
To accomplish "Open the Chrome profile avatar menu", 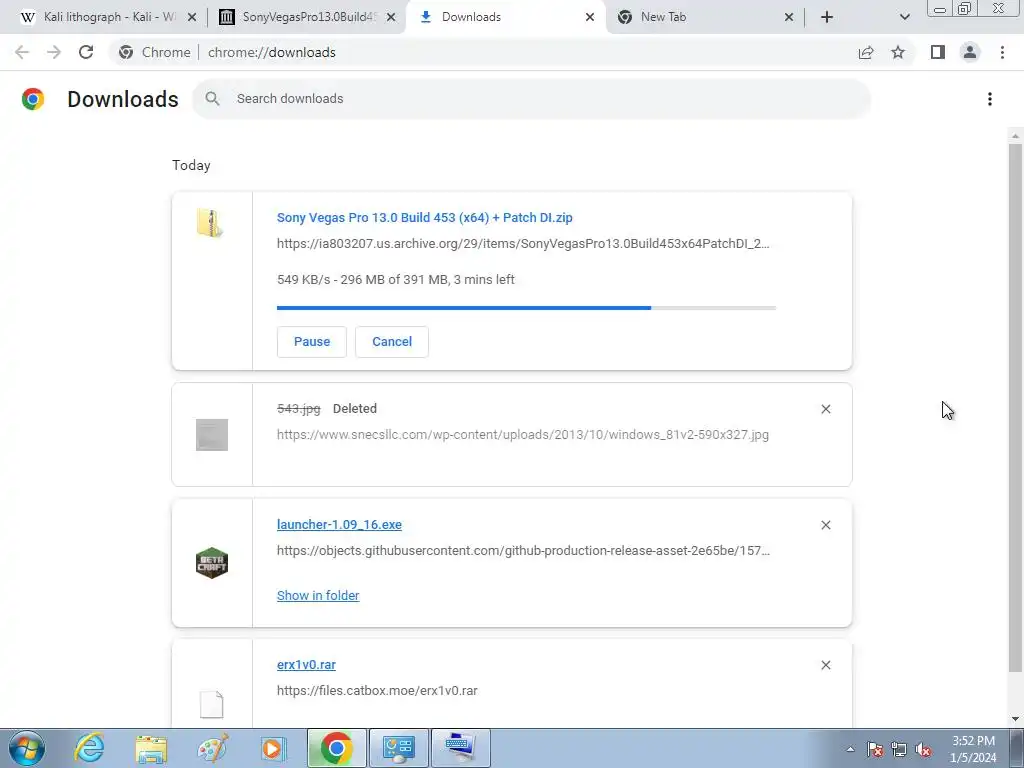I will (970, 52).
